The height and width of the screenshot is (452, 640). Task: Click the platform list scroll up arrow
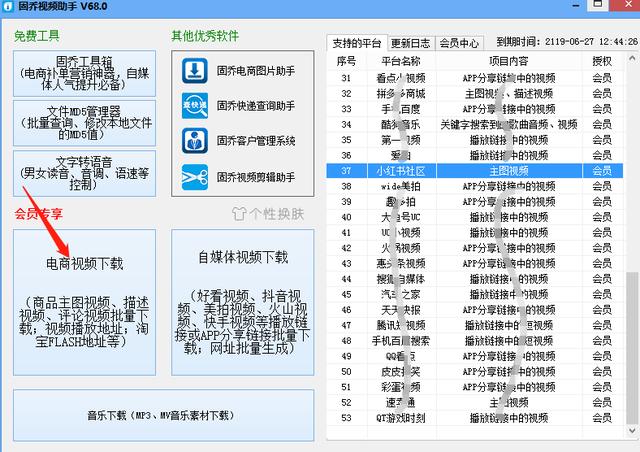coord(632,58)
